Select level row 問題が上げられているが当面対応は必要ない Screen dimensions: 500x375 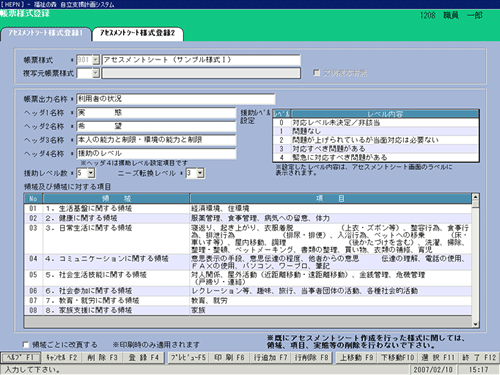pyautogui.click(x=376, y=140)
